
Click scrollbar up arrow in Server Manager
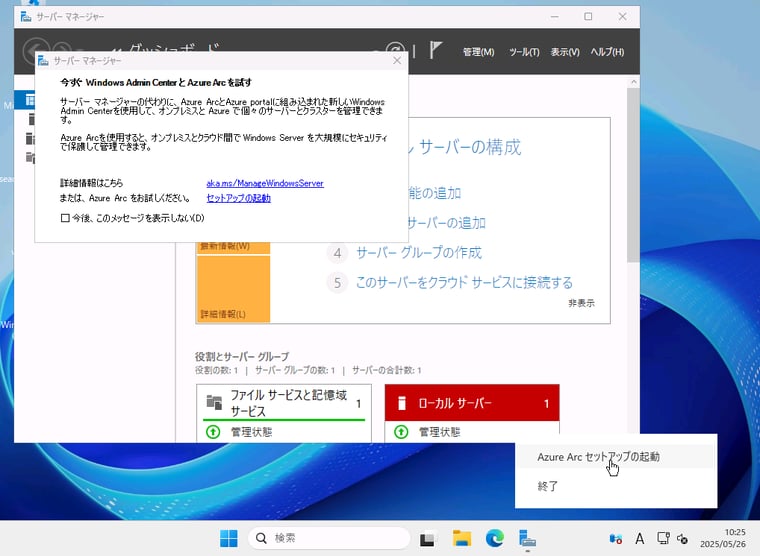[x=633, y=82]
